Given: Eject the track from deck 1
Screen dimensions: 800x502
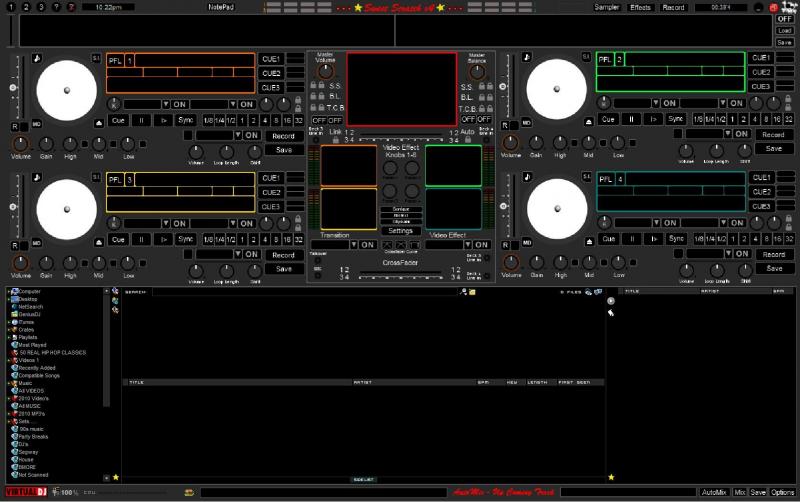Looking at the screenshot, I should 99,123.
